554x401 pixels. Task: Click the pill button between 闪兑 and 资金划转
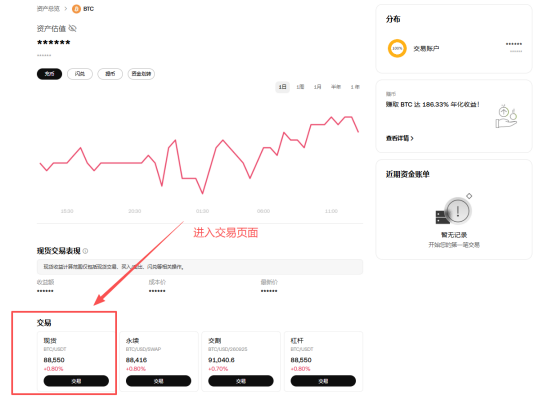click(x=110, y=74)
